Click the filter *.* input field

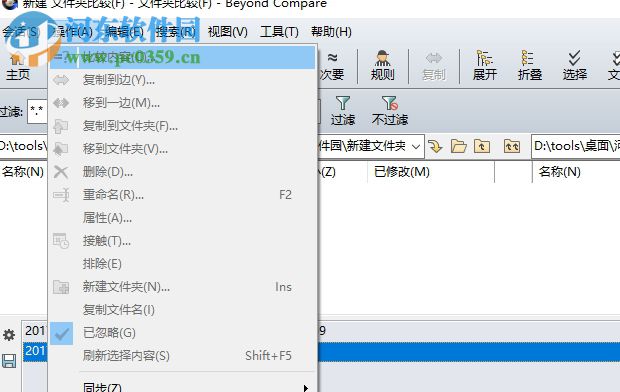coord(37,112)
